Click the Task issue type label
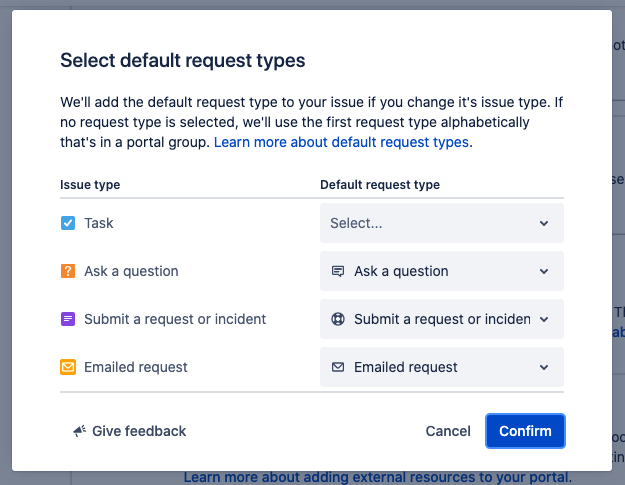 click(x=98, y=223)
